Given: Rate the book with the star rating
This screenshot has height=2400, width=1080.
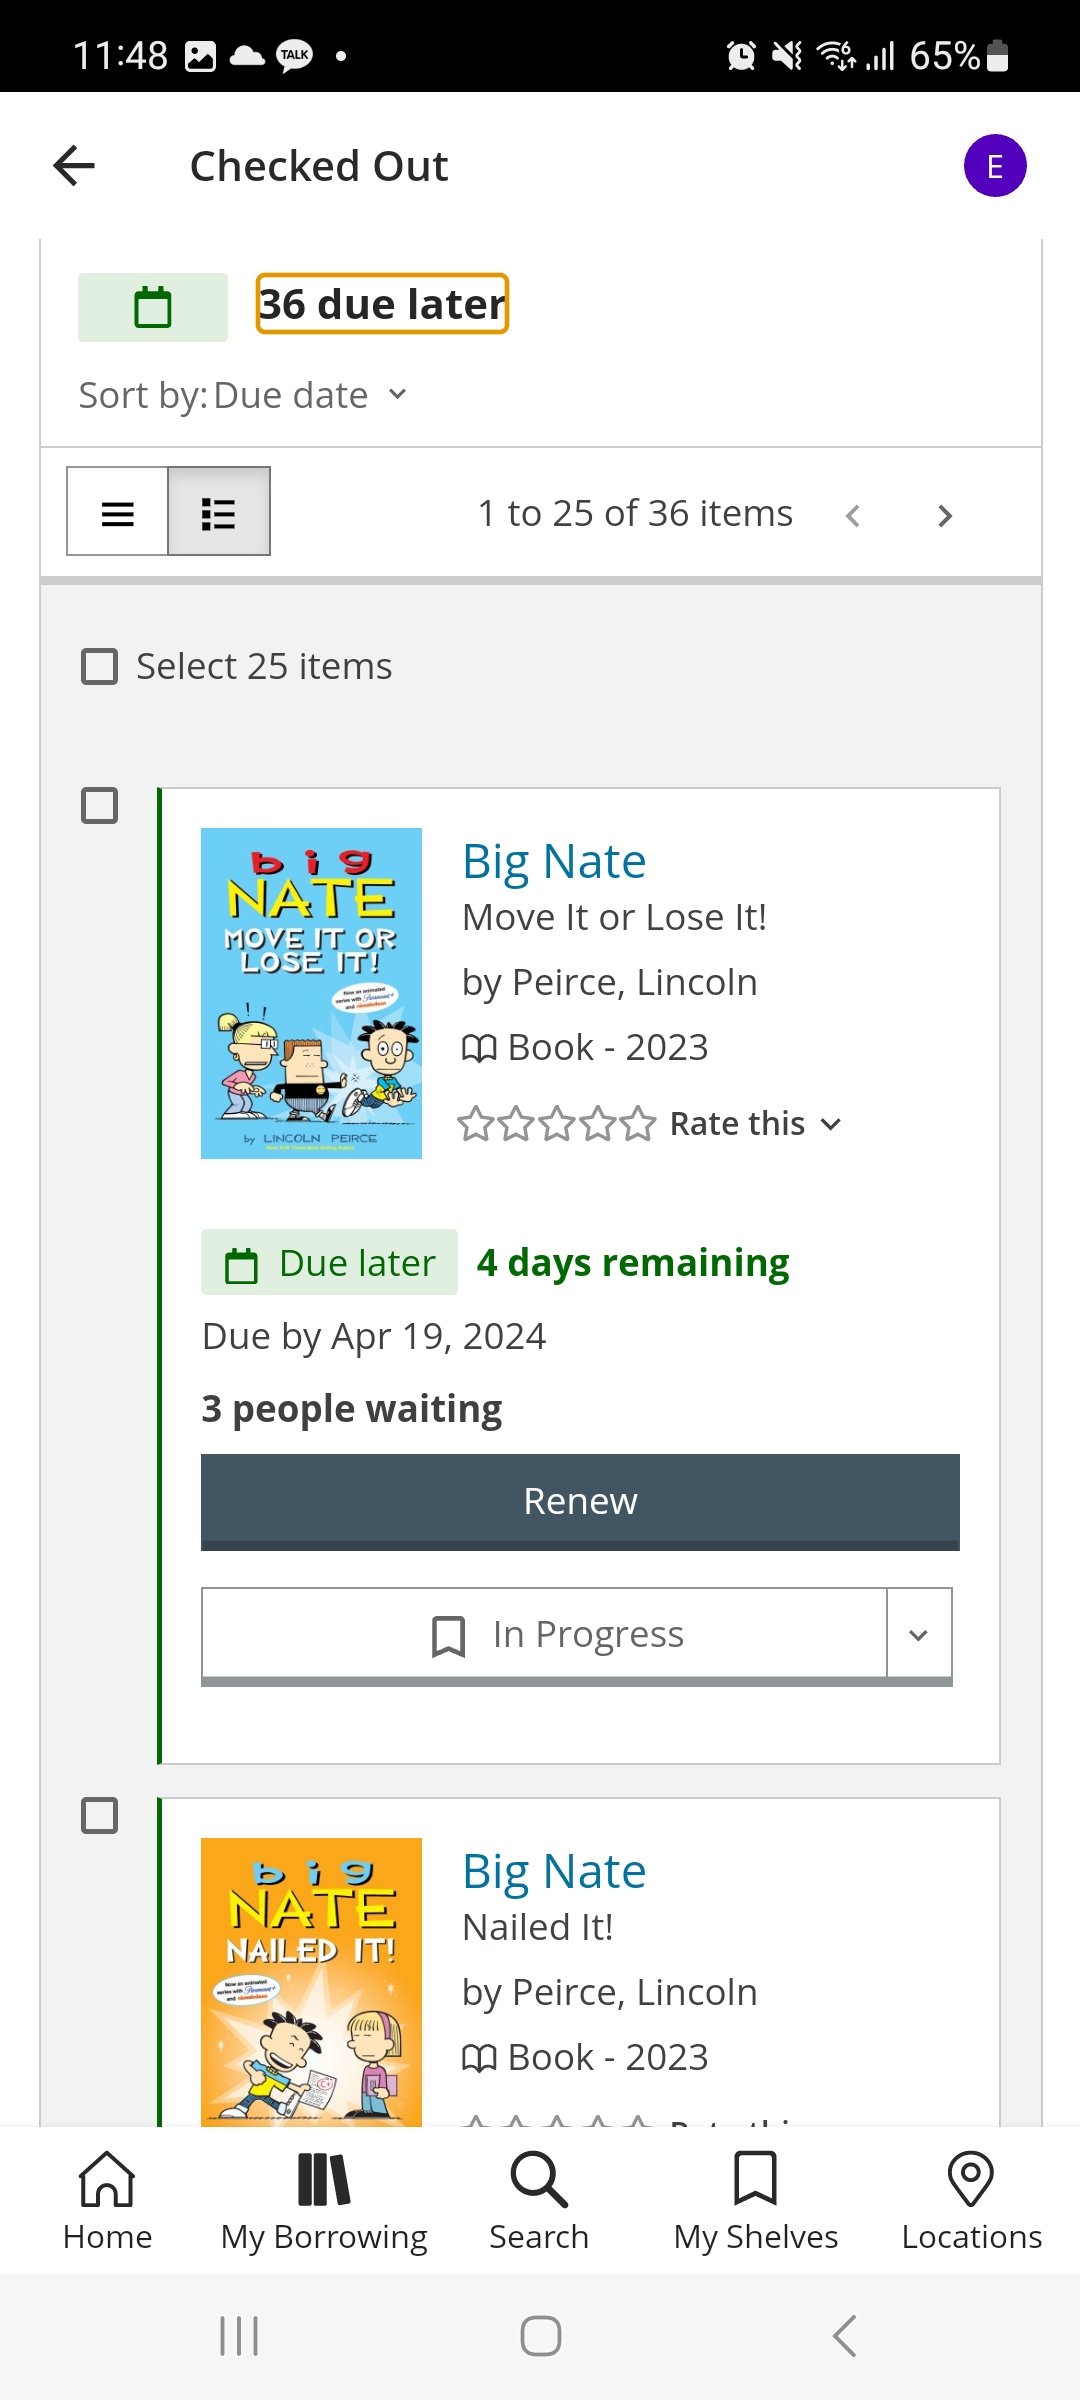Looking at the screenshot, I should pos(557,1124).
